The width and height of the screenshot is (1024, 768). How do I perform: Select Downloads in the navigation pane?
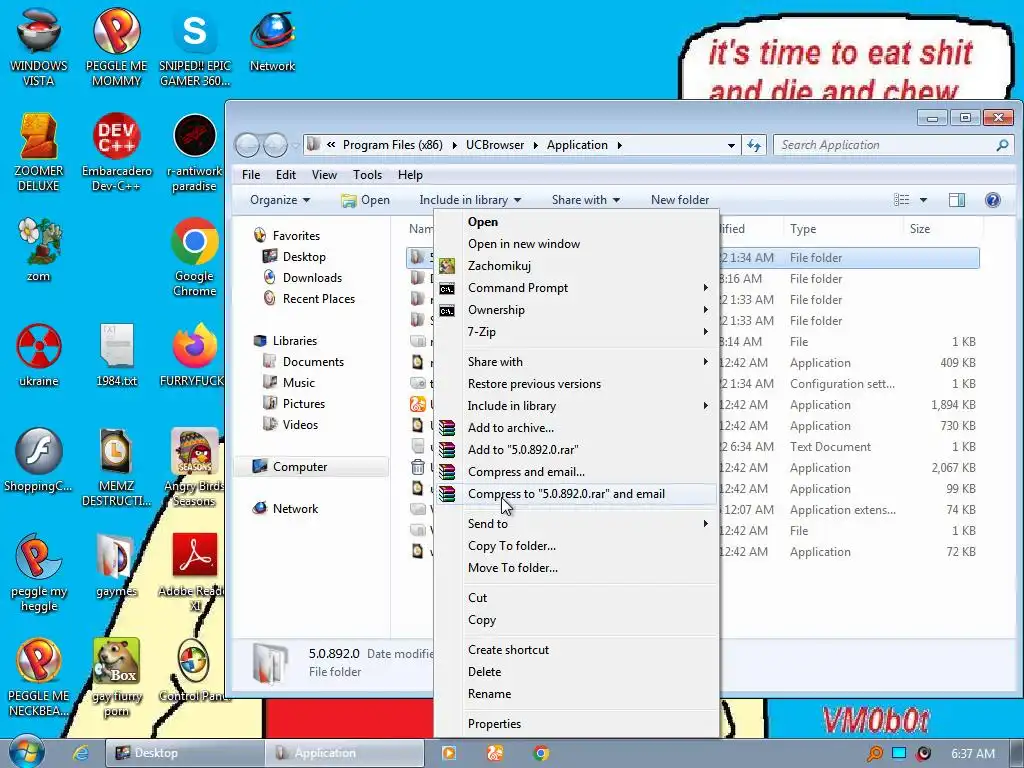click(x=312, y=278)
